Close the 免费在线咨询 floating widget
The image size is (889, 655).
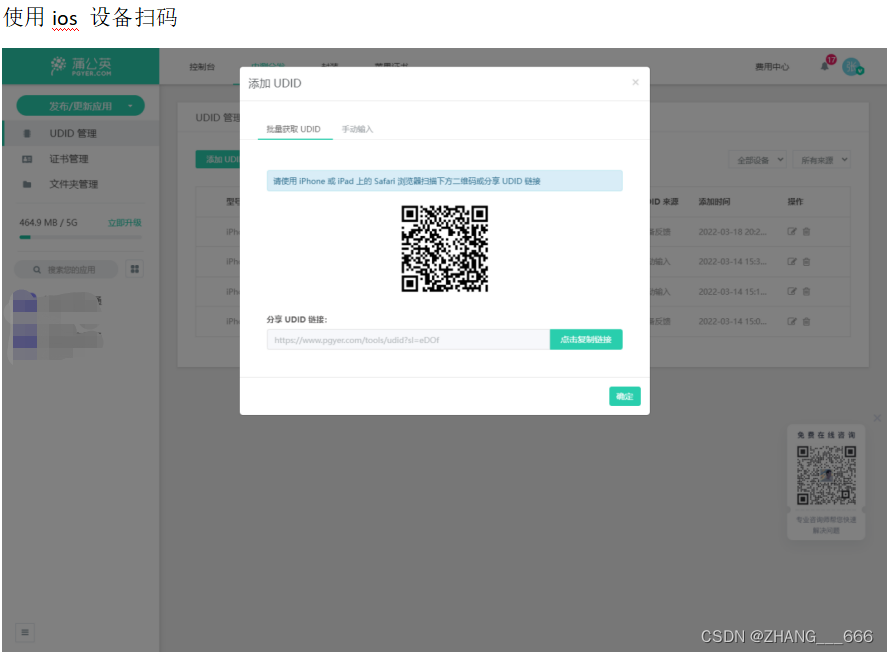[x=877, y=418]
